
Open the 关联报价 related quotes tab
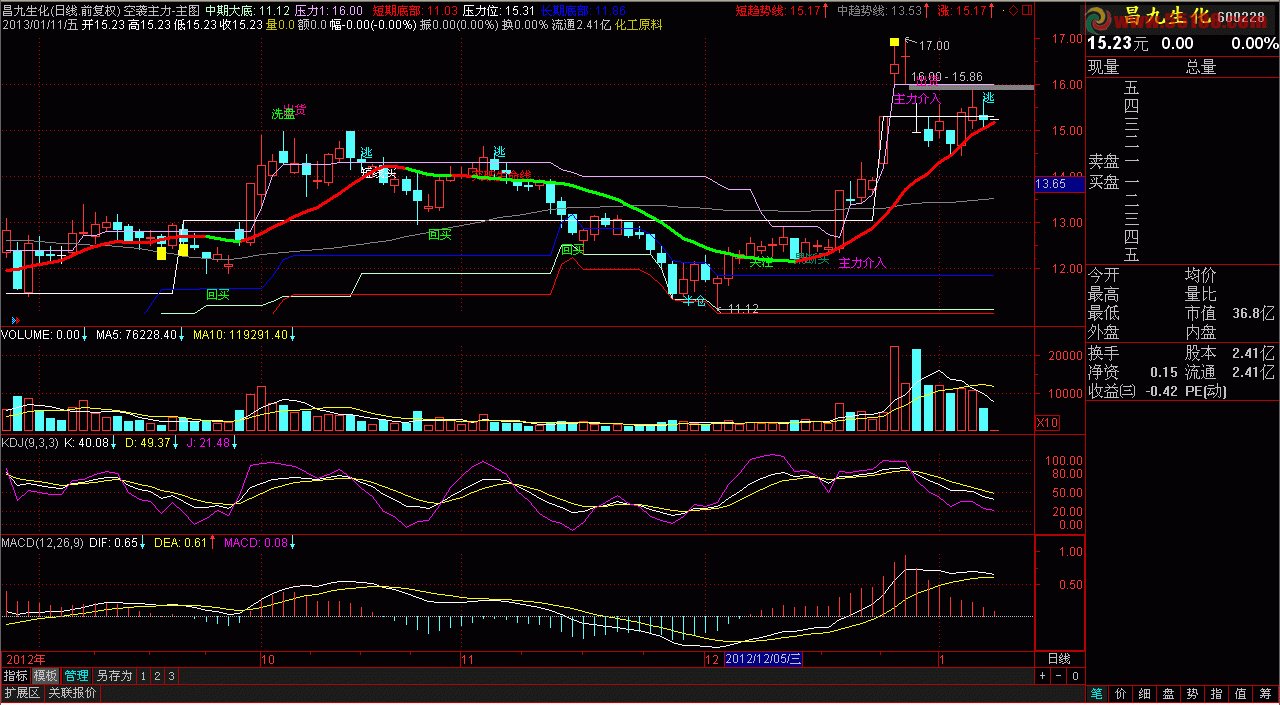pos(73,692)
